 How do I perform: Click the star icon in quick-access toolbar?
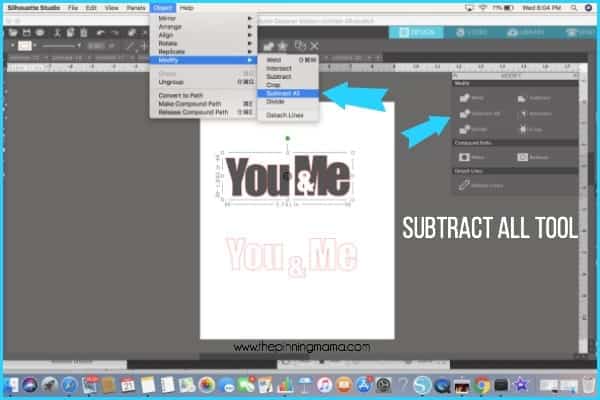(282, 46)
